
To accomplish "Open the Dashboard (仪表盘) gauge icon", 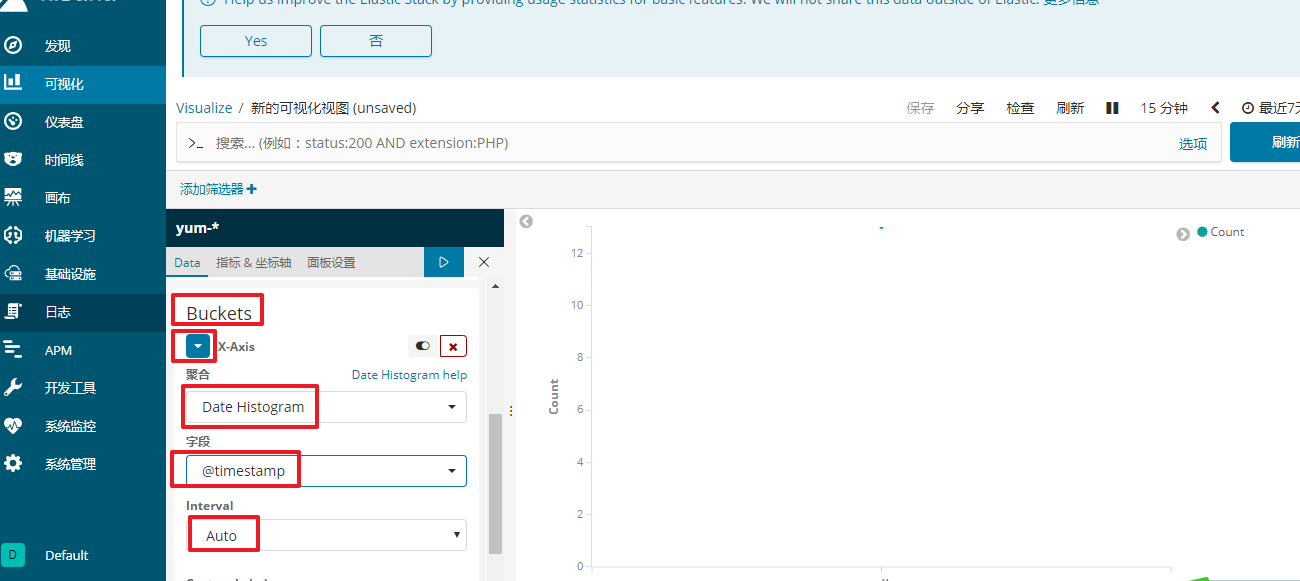I will pyautogui.click(x=13, y=121).
